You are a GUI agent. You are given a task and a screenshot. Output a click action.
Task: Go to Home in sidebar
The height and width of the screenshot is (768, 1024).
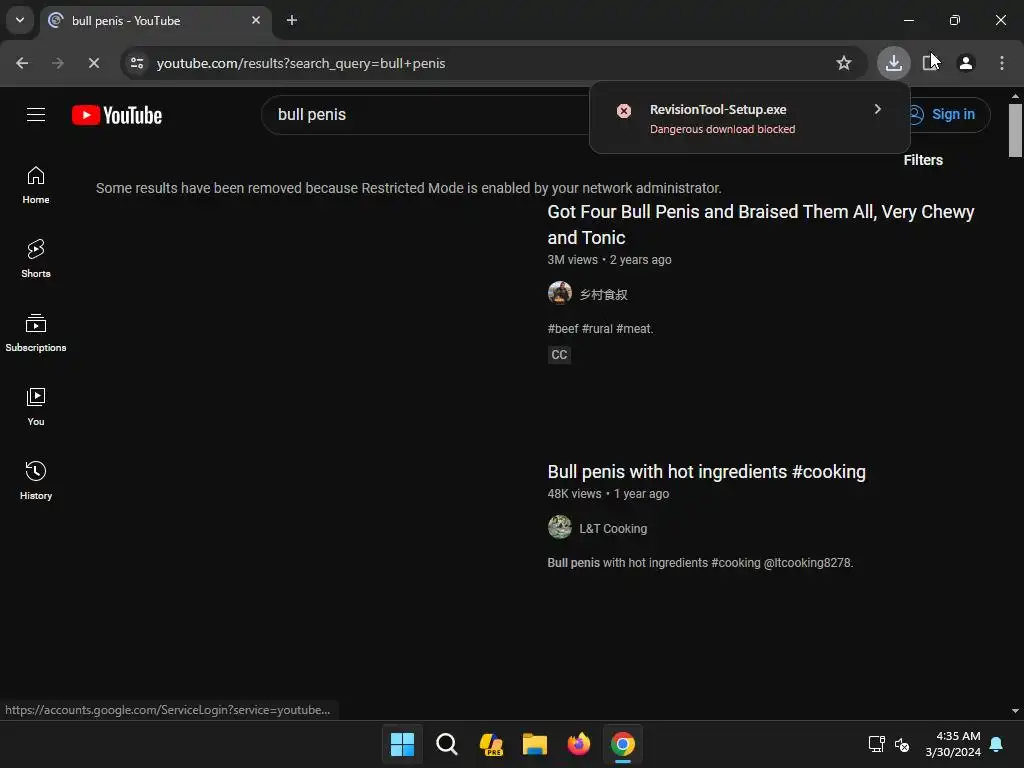[36, 185]
